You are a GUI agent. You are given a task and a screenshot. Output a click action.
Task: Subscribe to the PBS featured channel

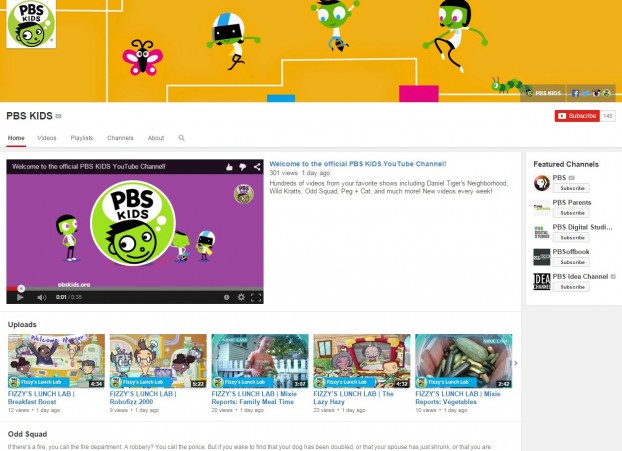(x=571, y=188)
